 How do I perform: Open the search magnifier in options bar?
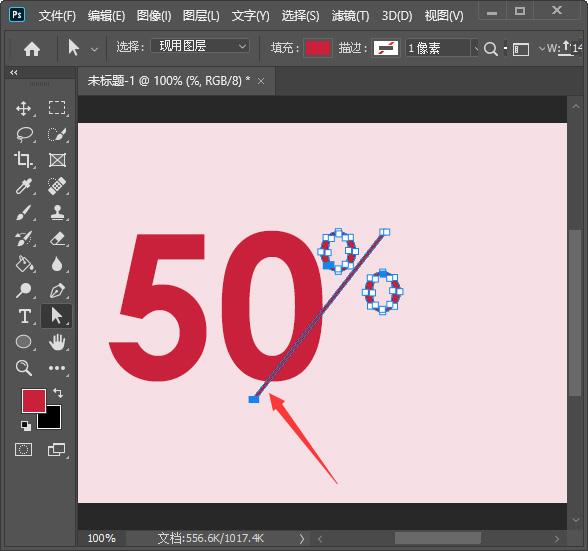tap(490, 49)
